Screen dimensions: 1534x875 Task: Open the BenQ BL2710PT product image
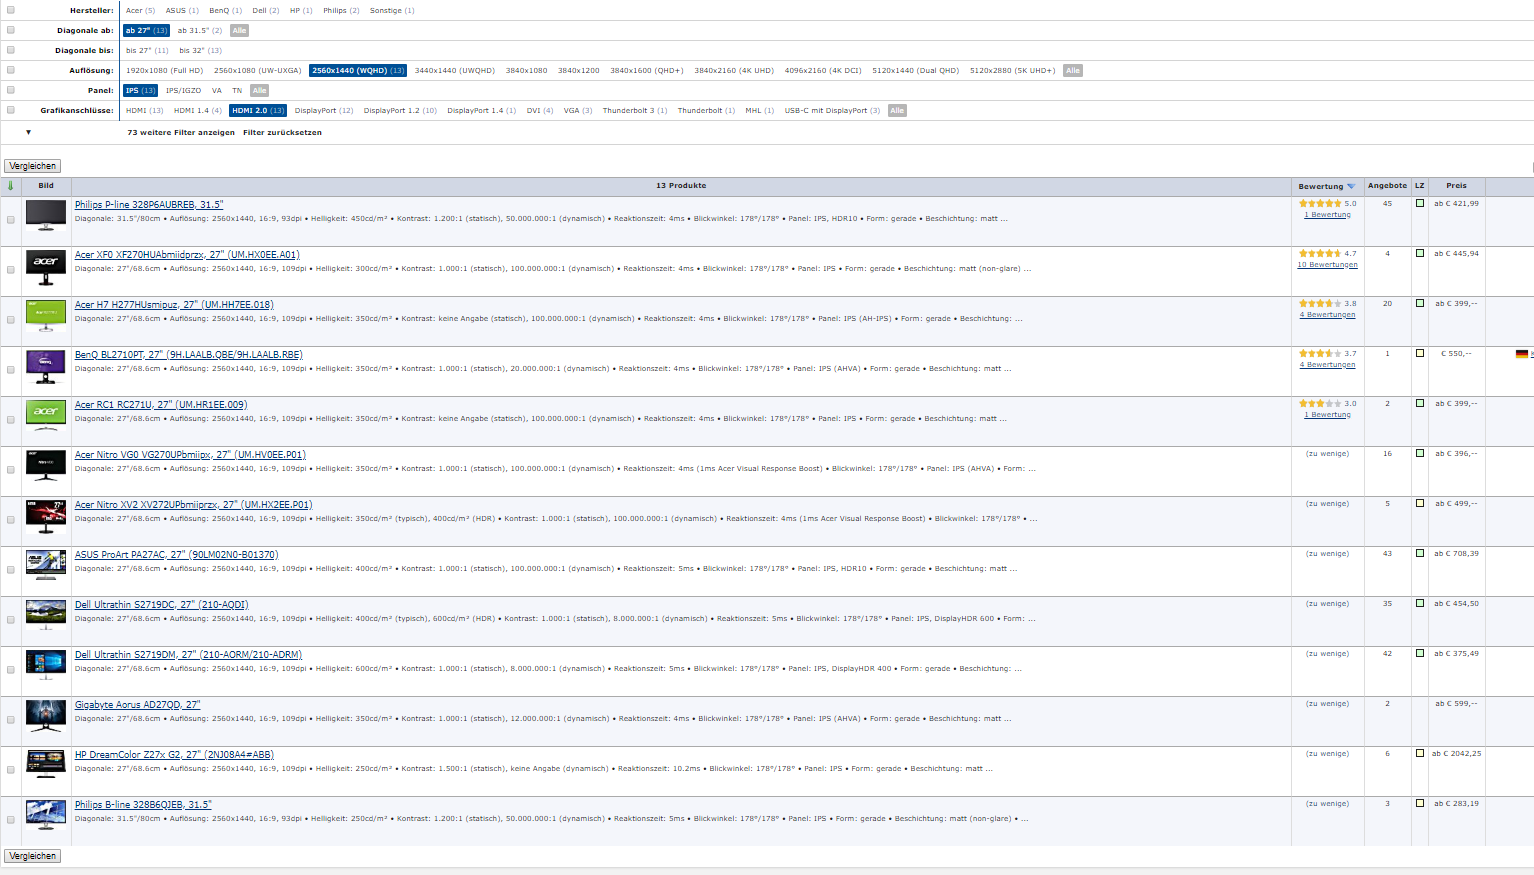point(46,367)
